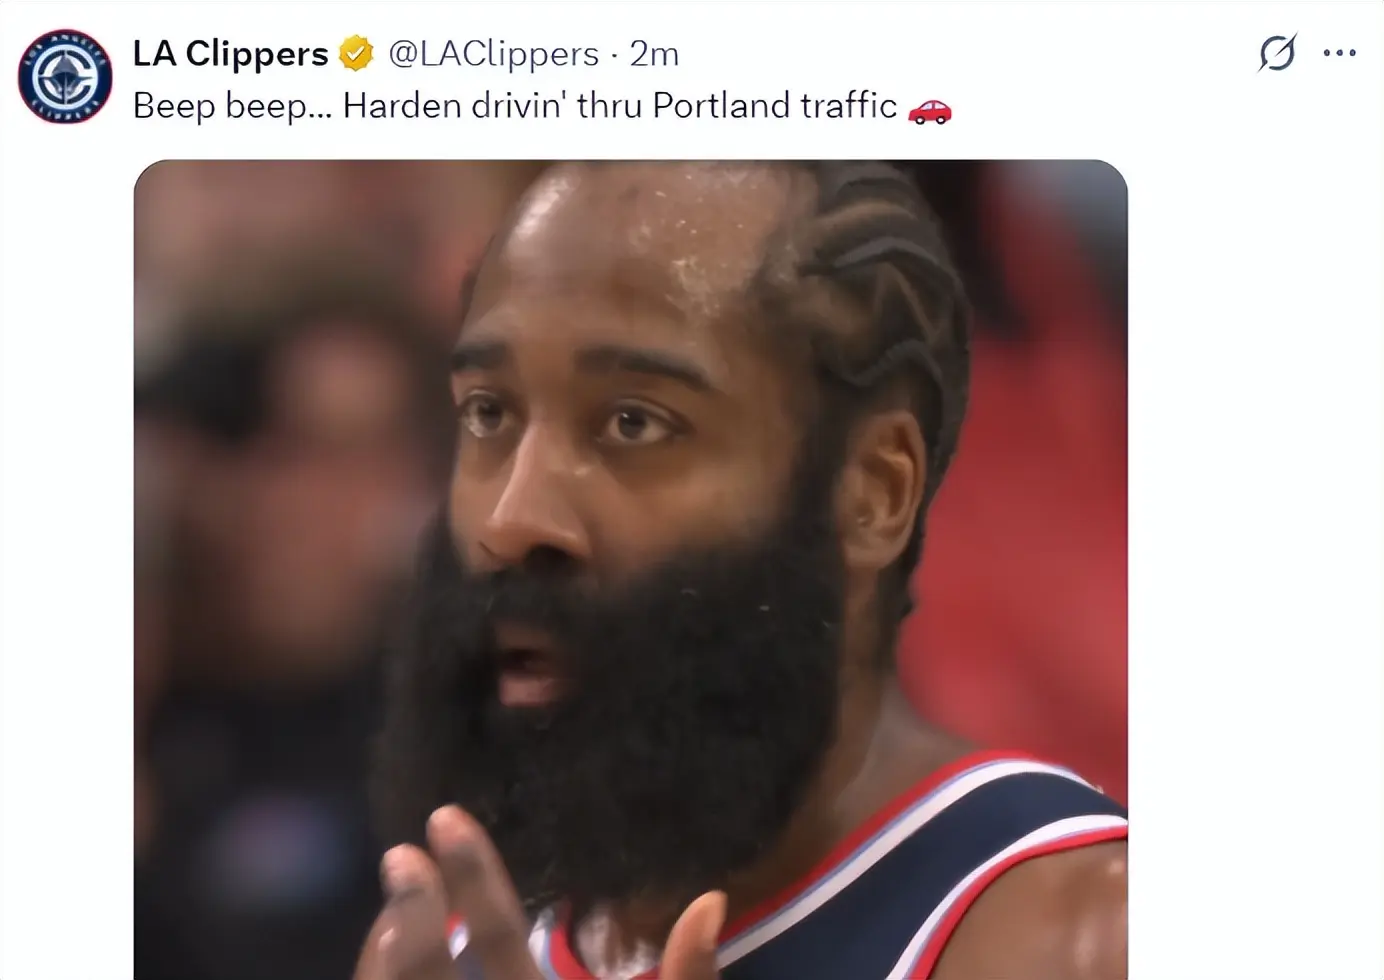Open the three-dot more options menu
Image resolution: width=1384 pixels, height=980 pixels.
click(x=1339, y=53)
